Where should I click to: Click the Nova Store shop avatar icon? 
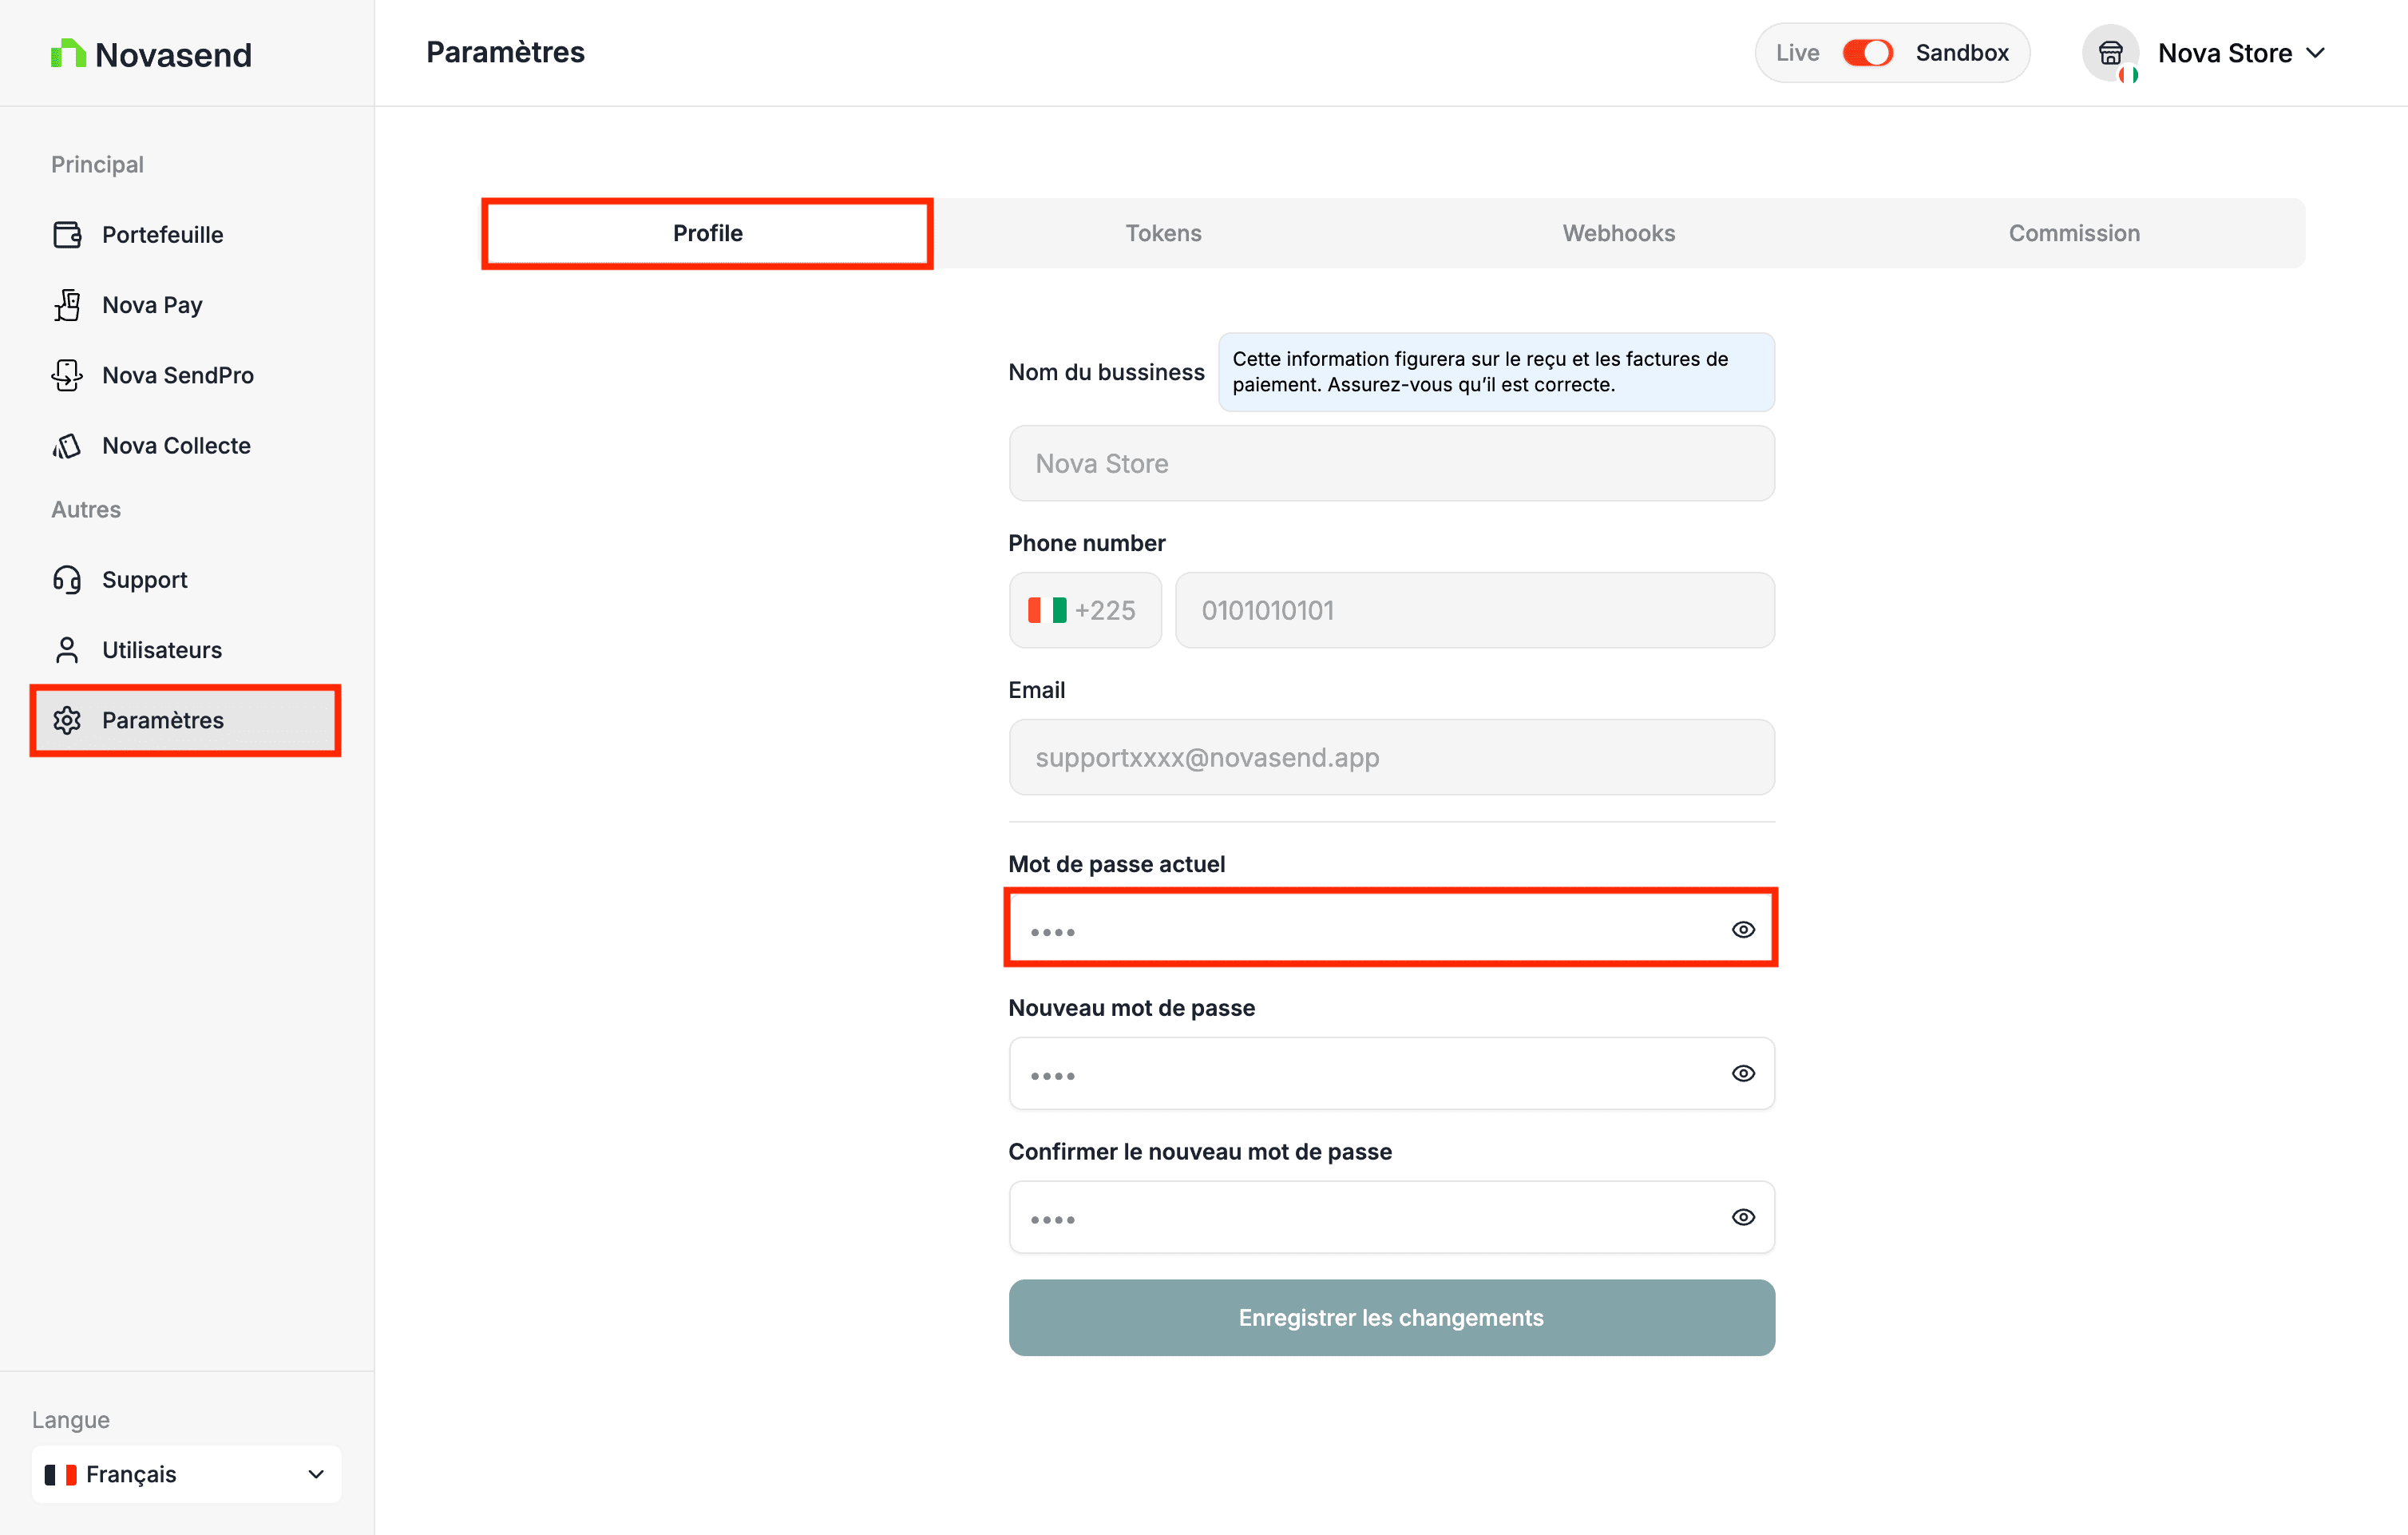tap(2110, 53)
